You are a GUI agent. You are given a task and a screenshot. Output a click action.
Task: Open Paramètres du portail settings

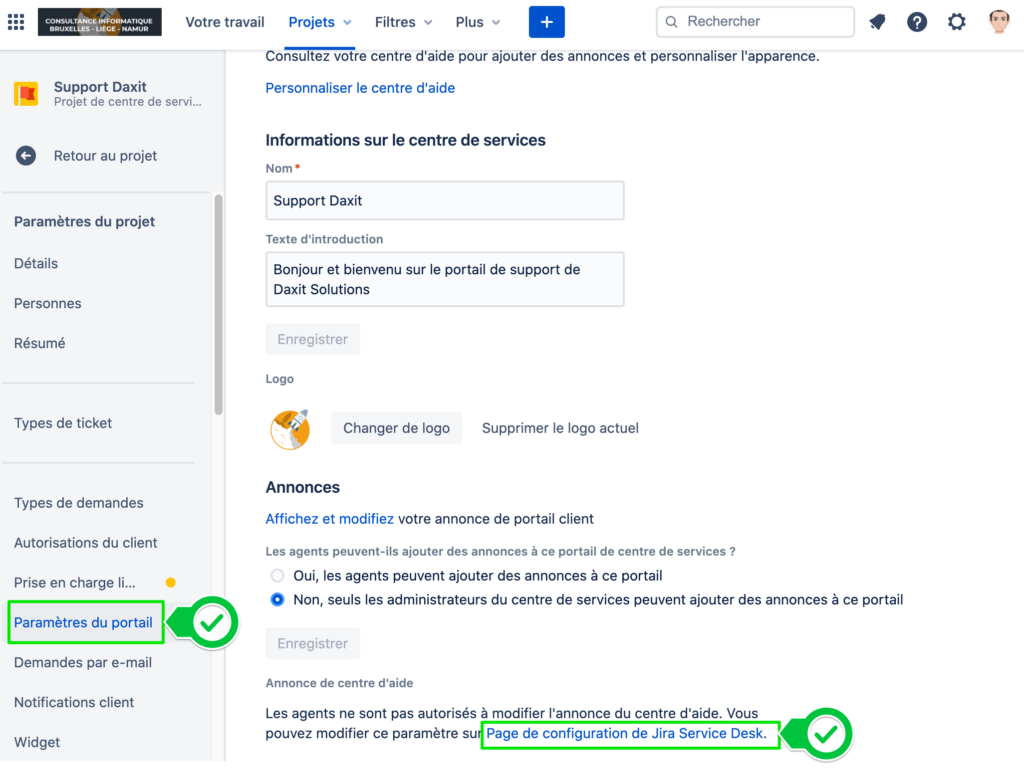[83, 622]
